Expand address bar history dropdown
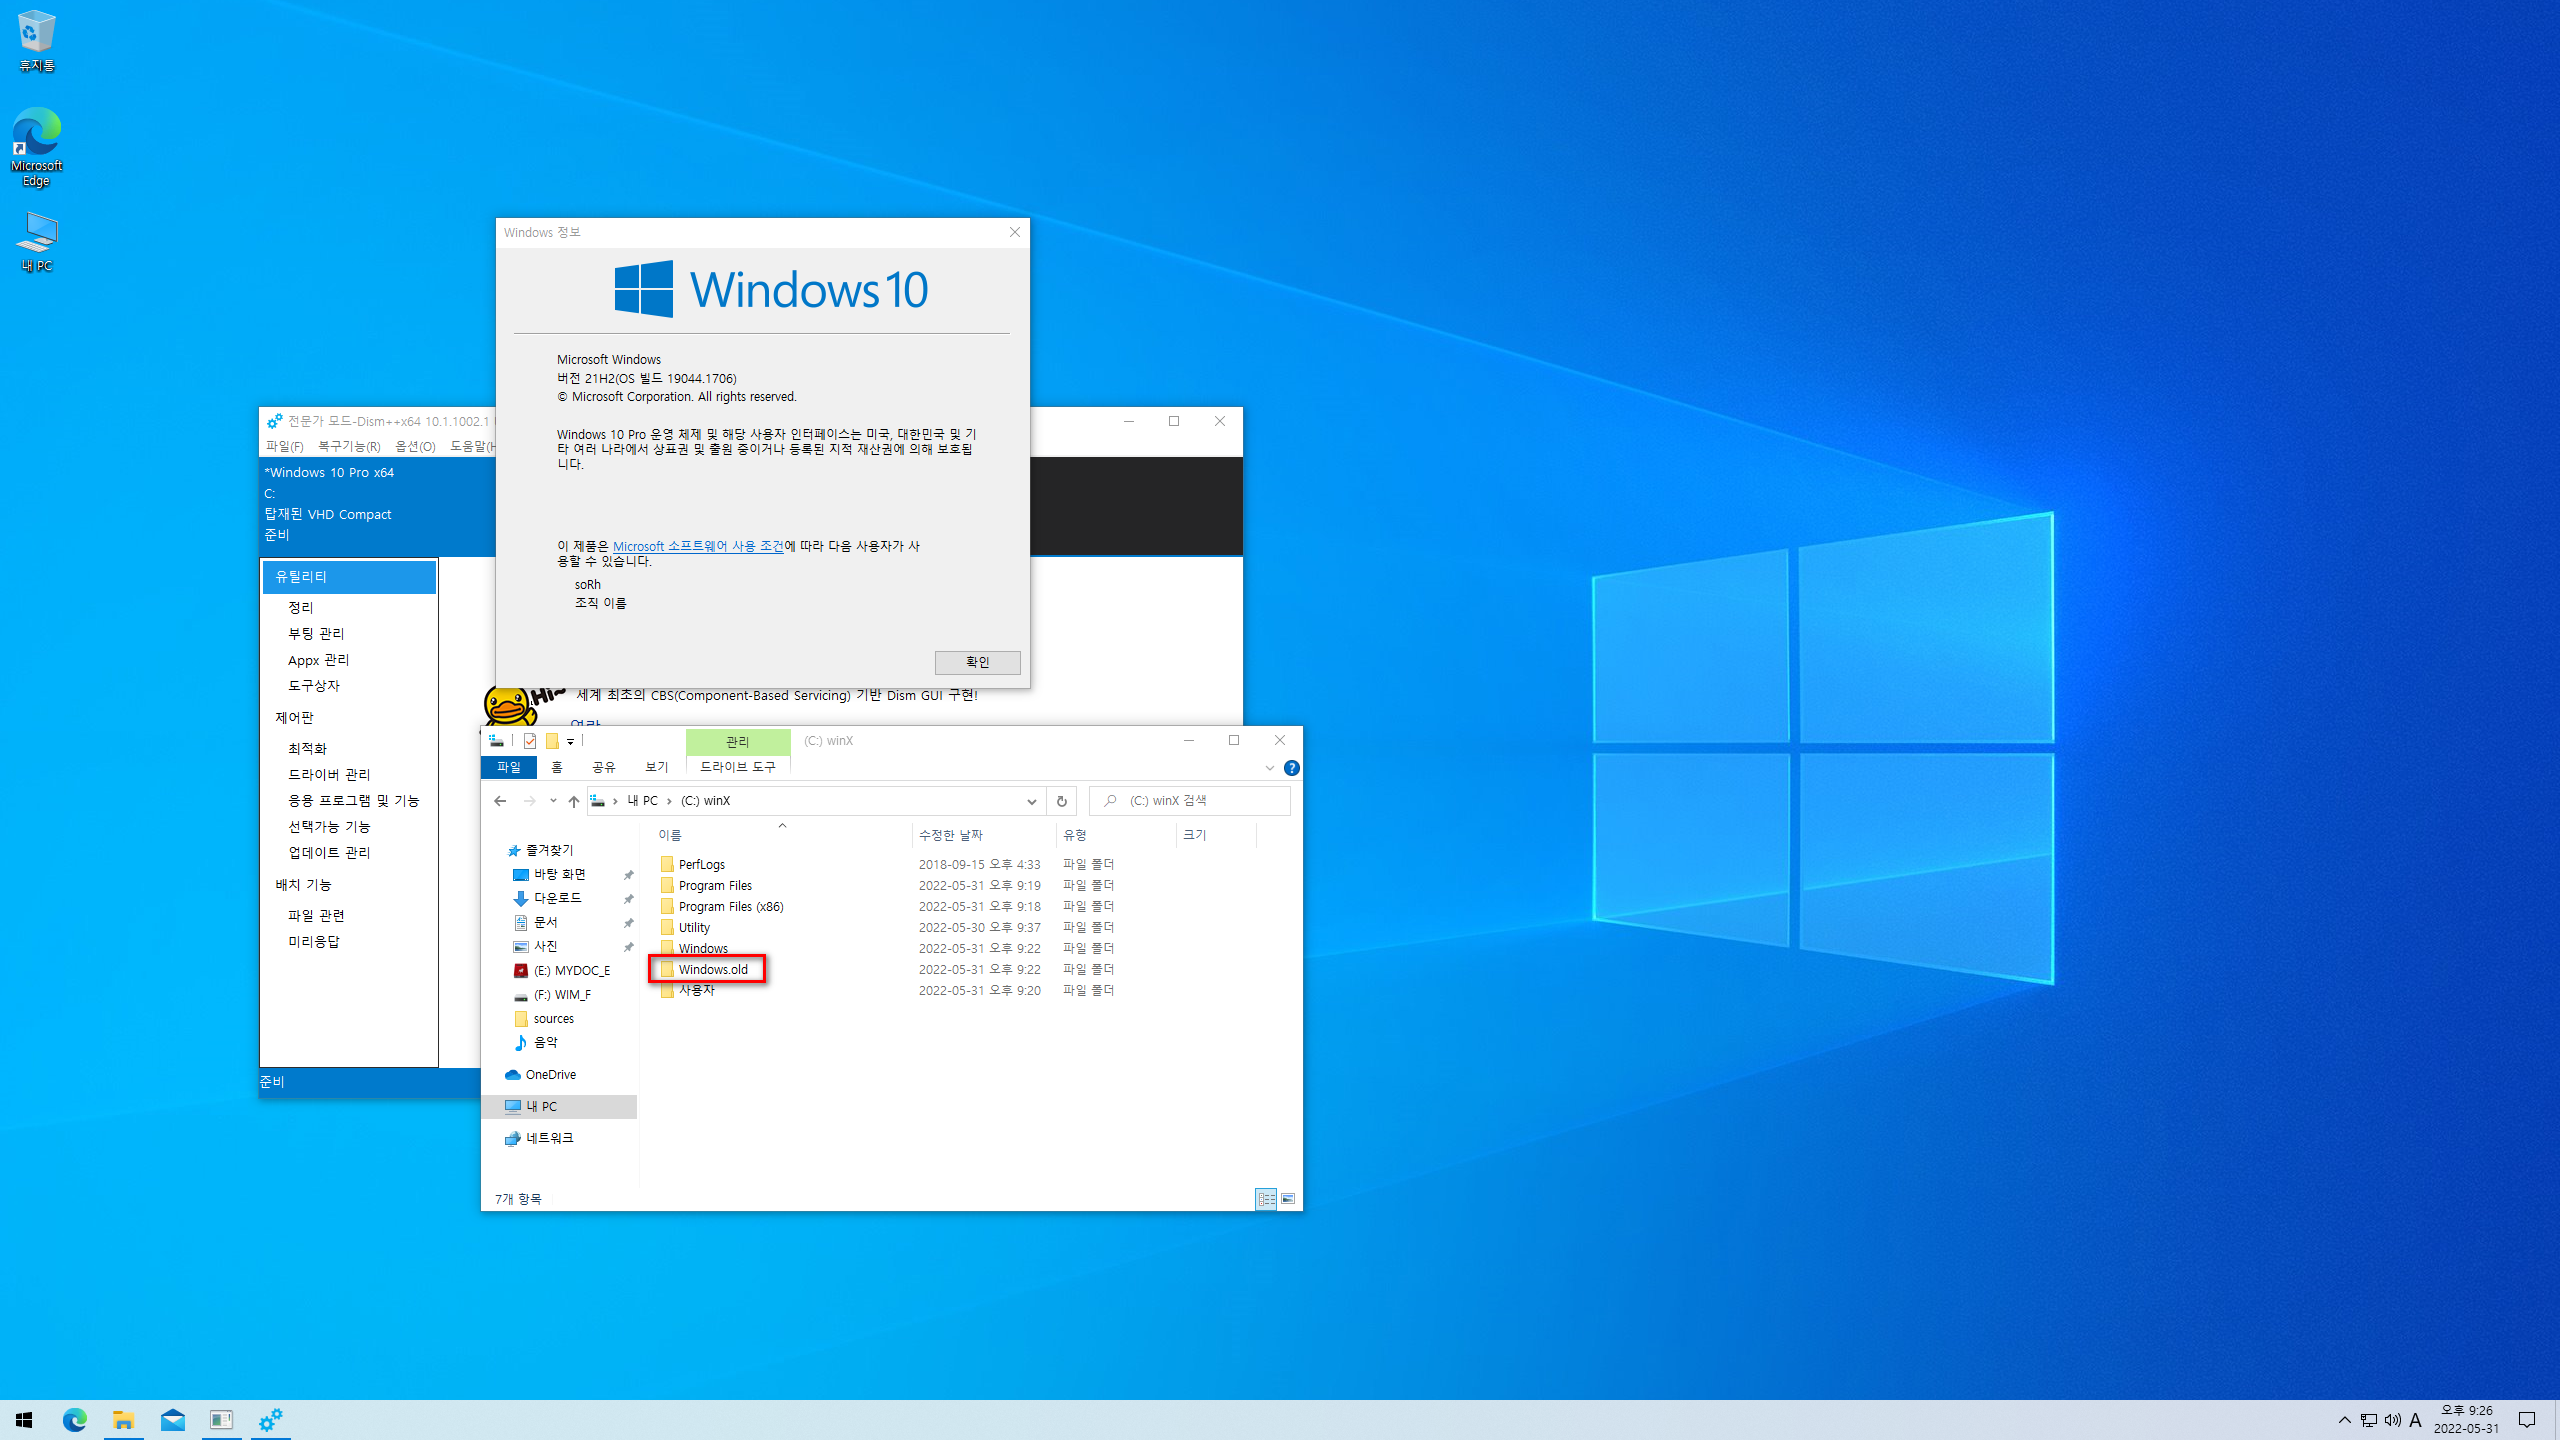 1032,801
